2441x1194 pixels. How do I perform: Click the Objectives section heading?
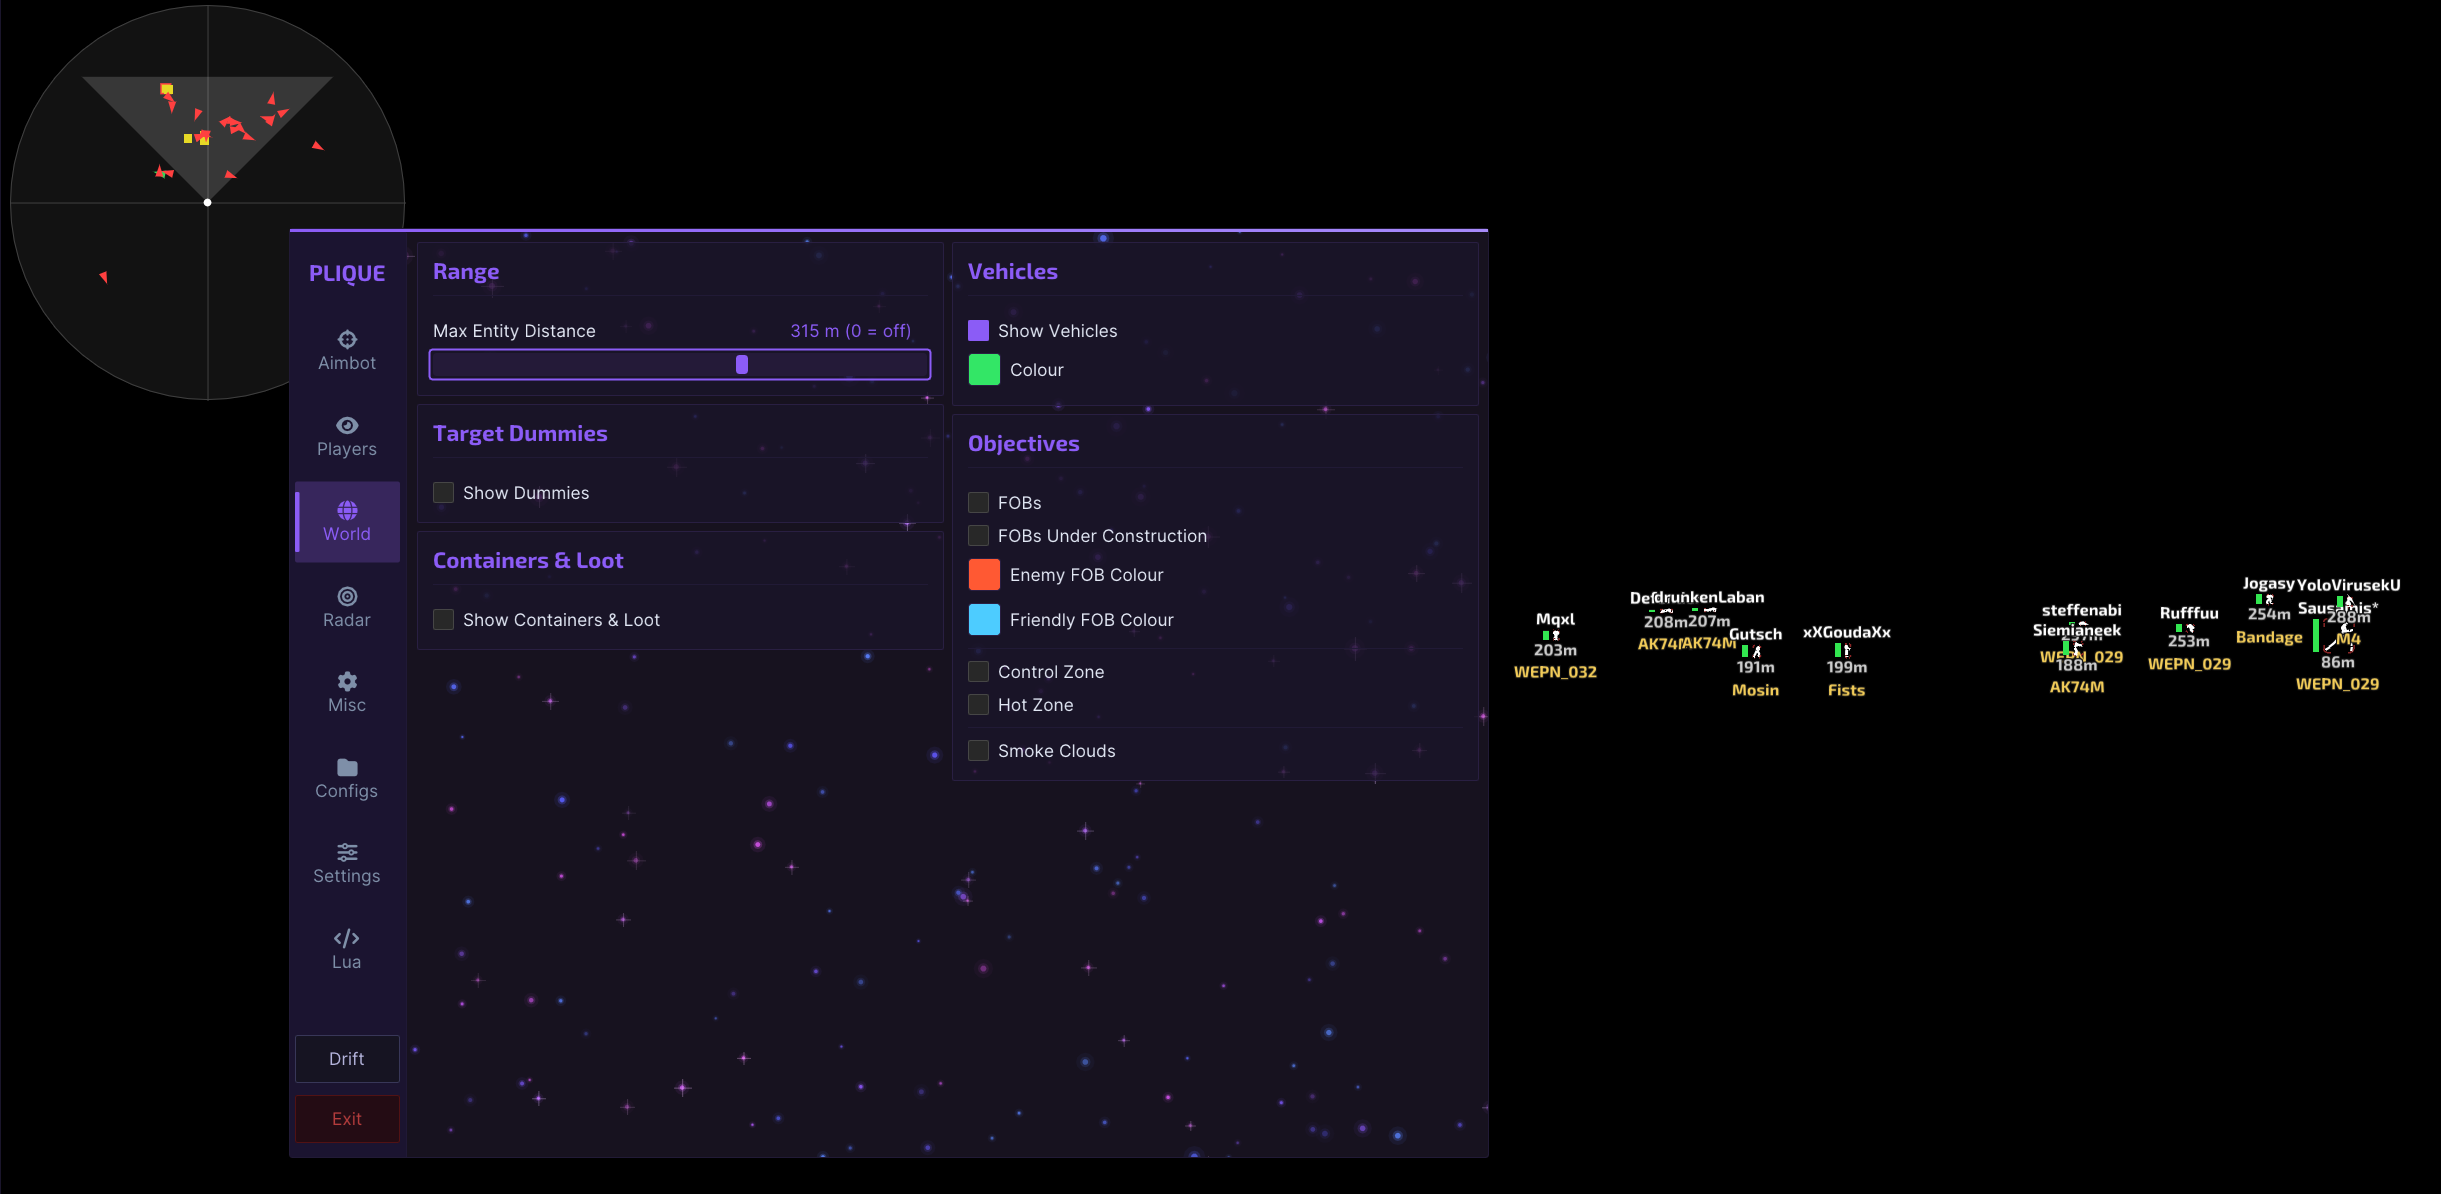1024,444
